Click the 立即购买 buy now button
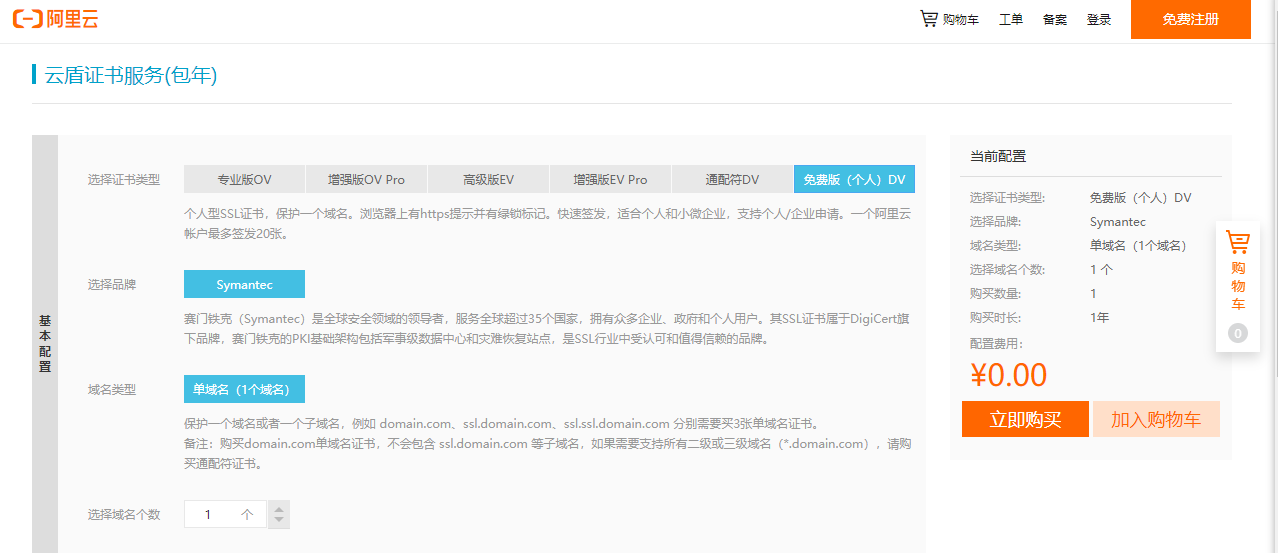Screen dimensions: 1278x553 1025,419
